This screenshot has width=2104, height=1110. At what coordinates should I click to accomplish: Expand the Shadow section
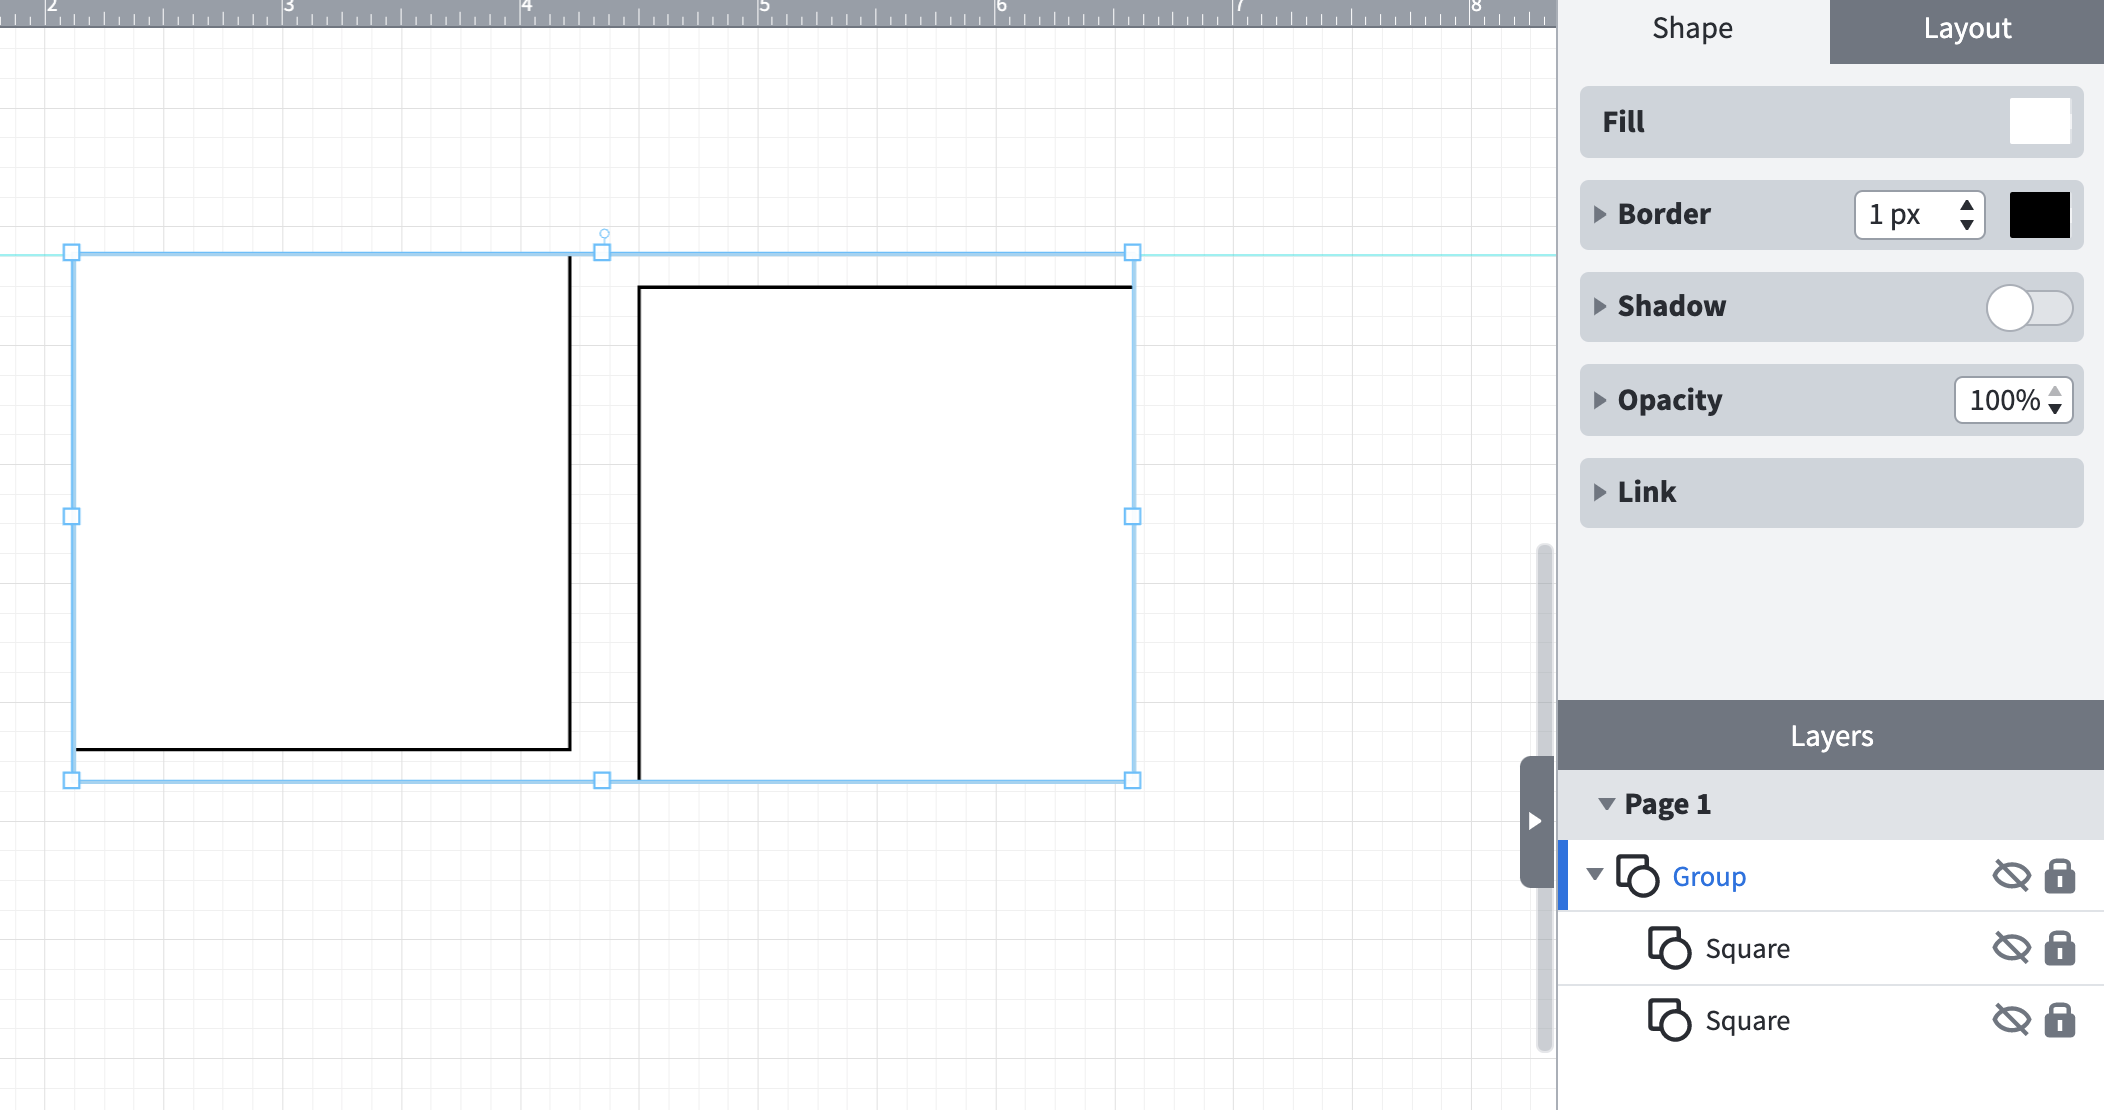click(x=1600, y=306)
